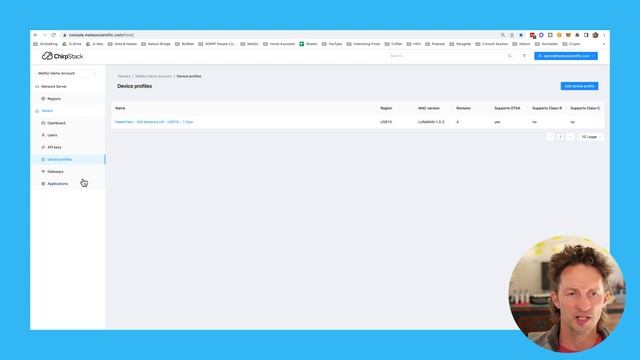Open the user account dropdown button

[x=566, y=56]
